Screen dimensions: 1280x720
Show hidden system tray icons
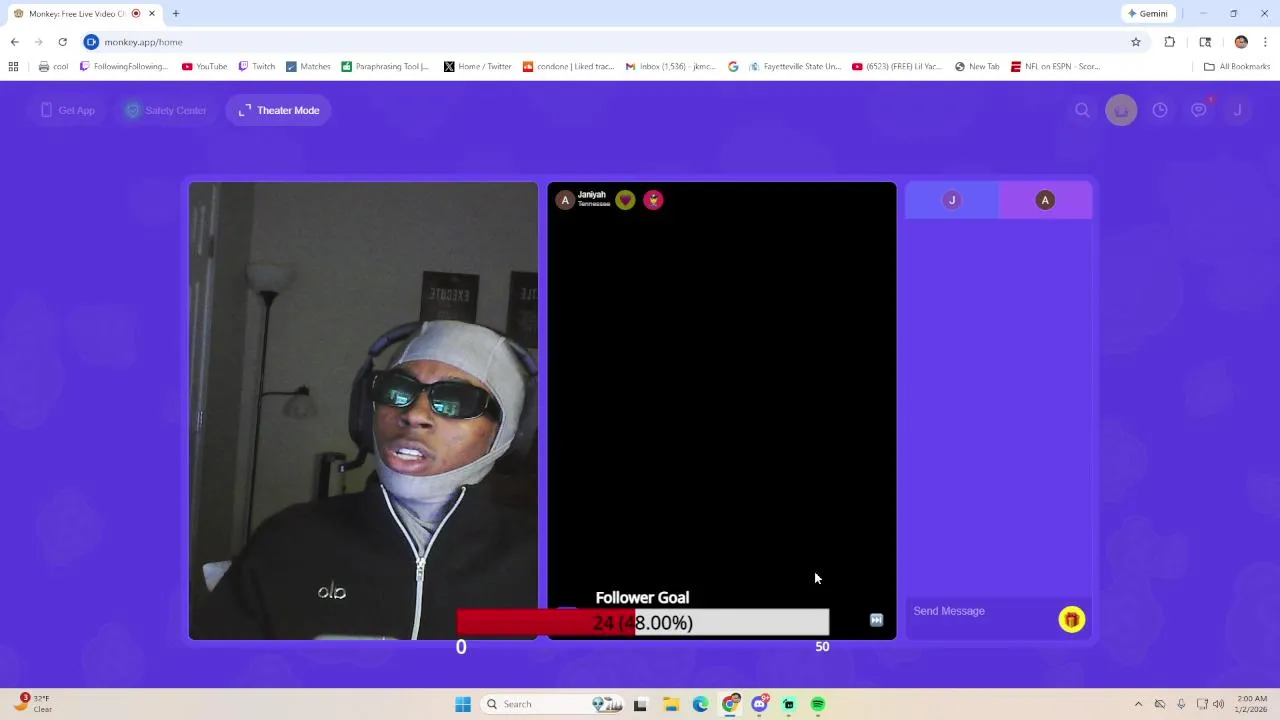point(1138,704)
